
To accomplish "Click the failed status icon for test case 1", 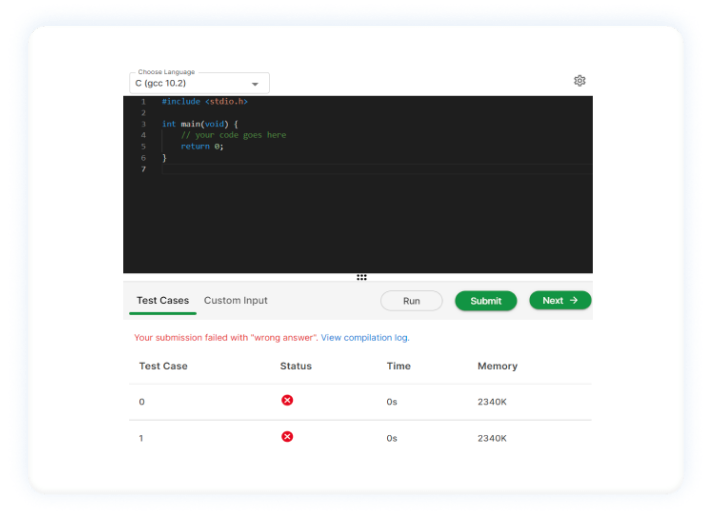I will click(x=287, y=436).
